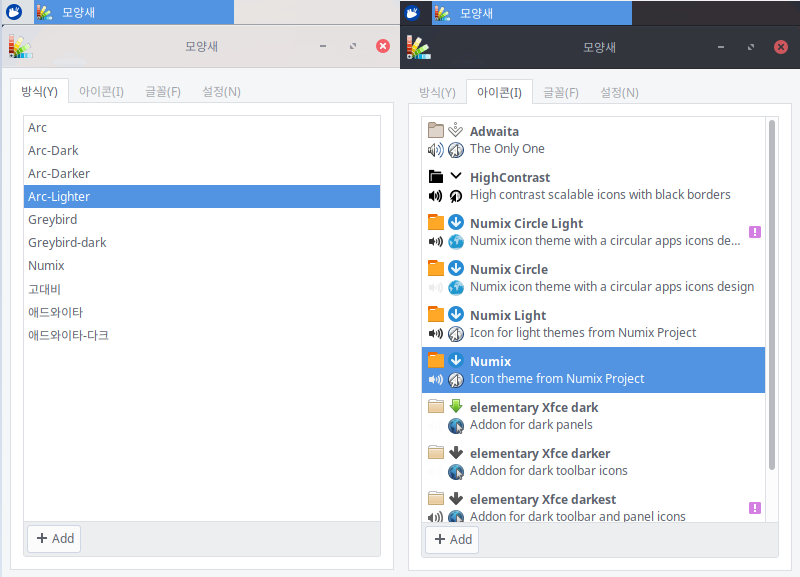The width and height of the screenshot is (800, 577).
Task: Select the Greybird-dark theme
Action: [202, 242]
